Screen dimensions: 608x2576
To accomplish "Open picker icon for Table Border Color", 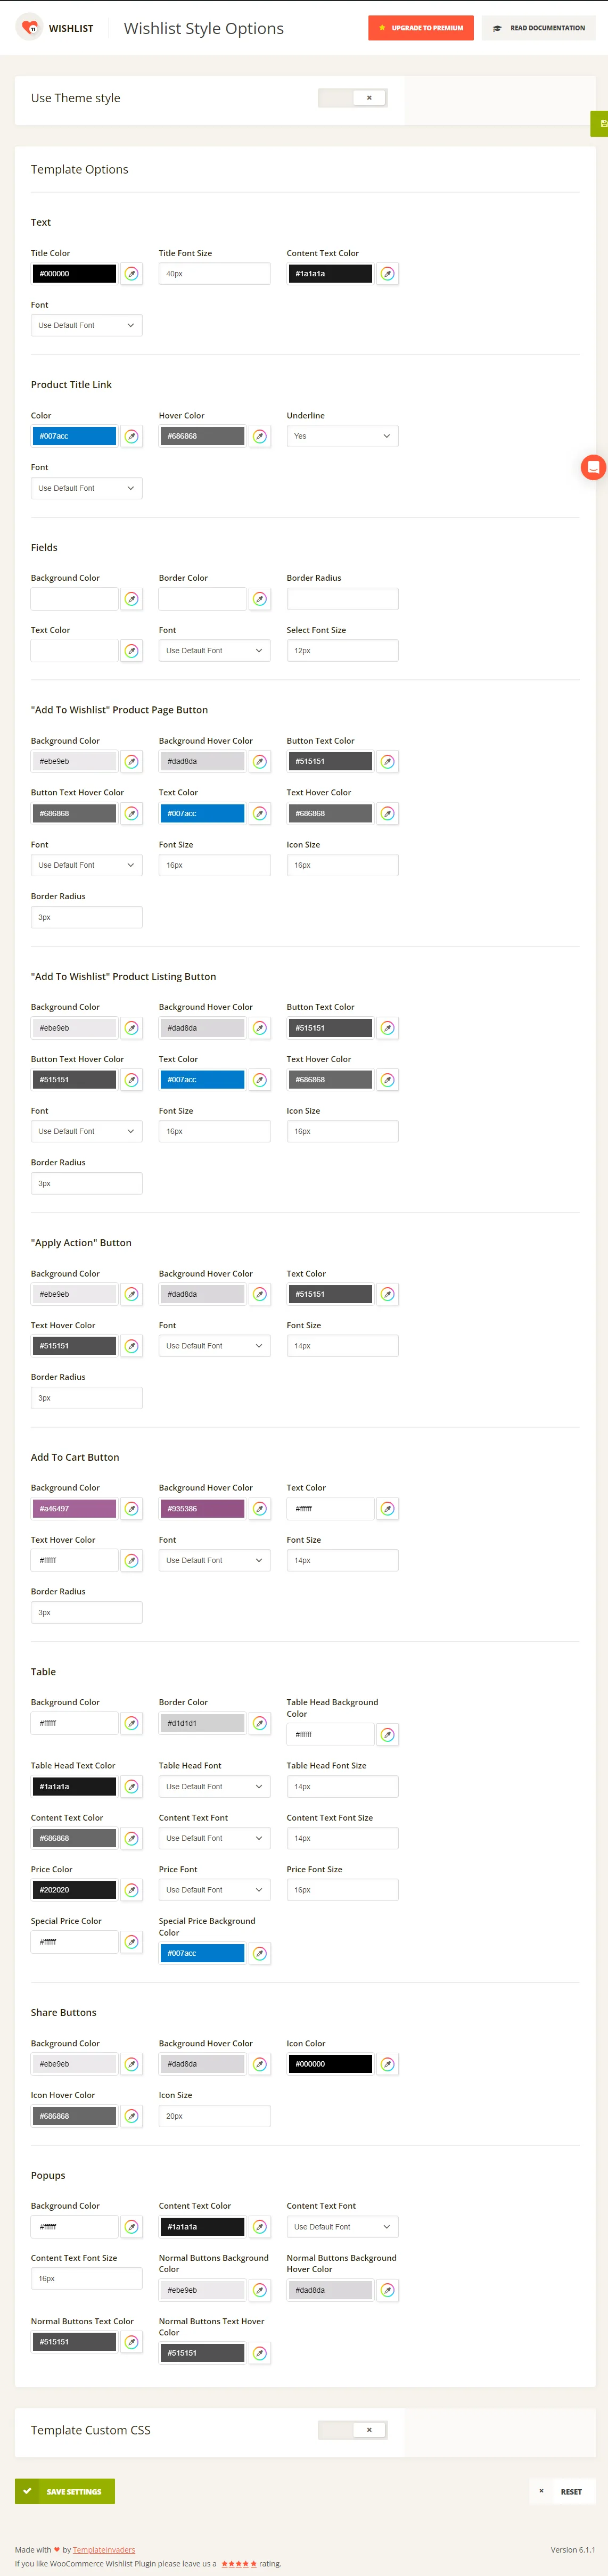I will (x=259, y=1723).
